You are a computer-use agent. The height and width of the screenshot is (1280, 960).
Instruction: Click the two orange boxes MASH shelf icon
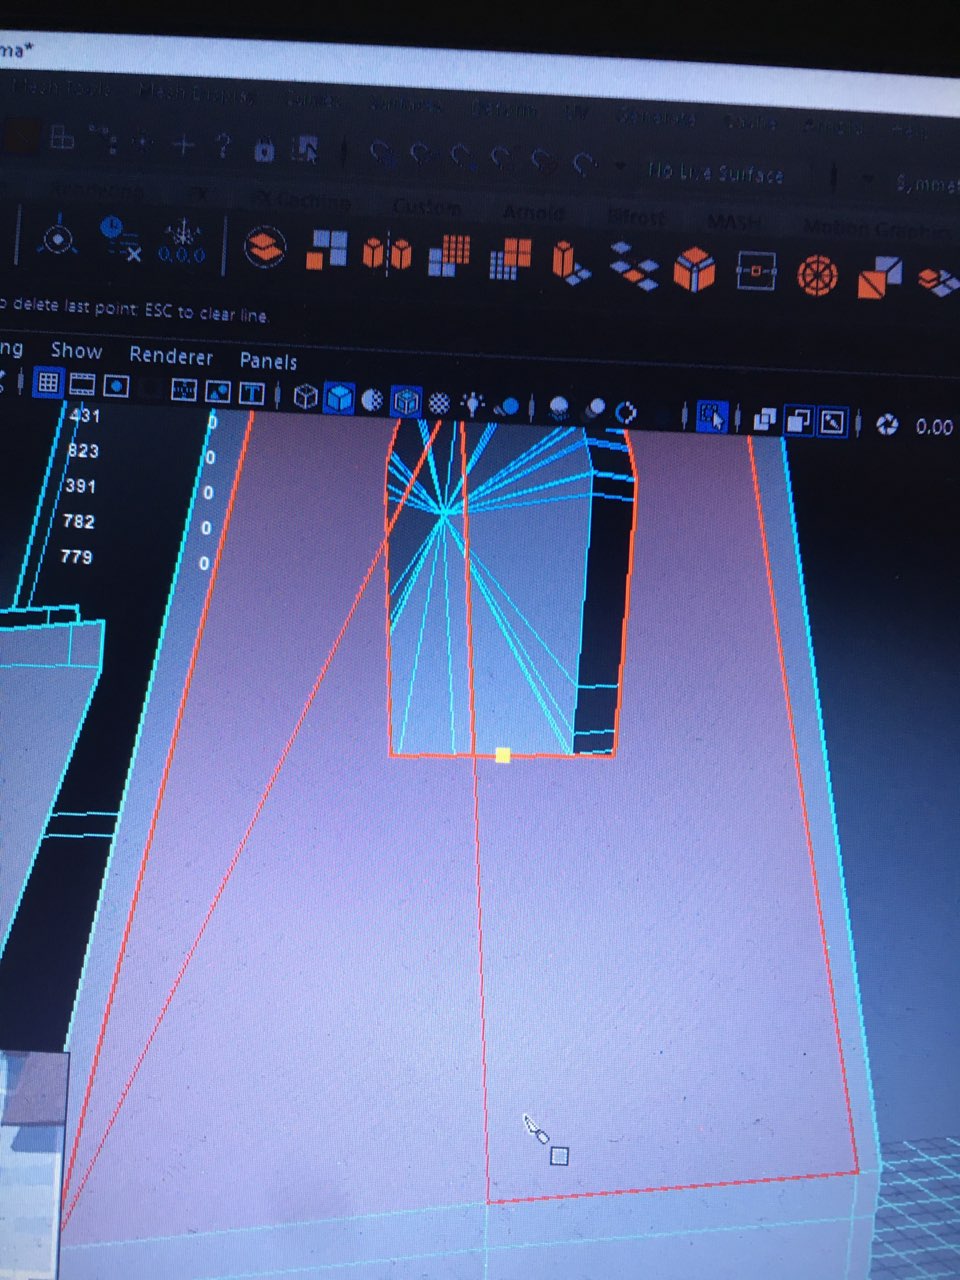point(387,252)
